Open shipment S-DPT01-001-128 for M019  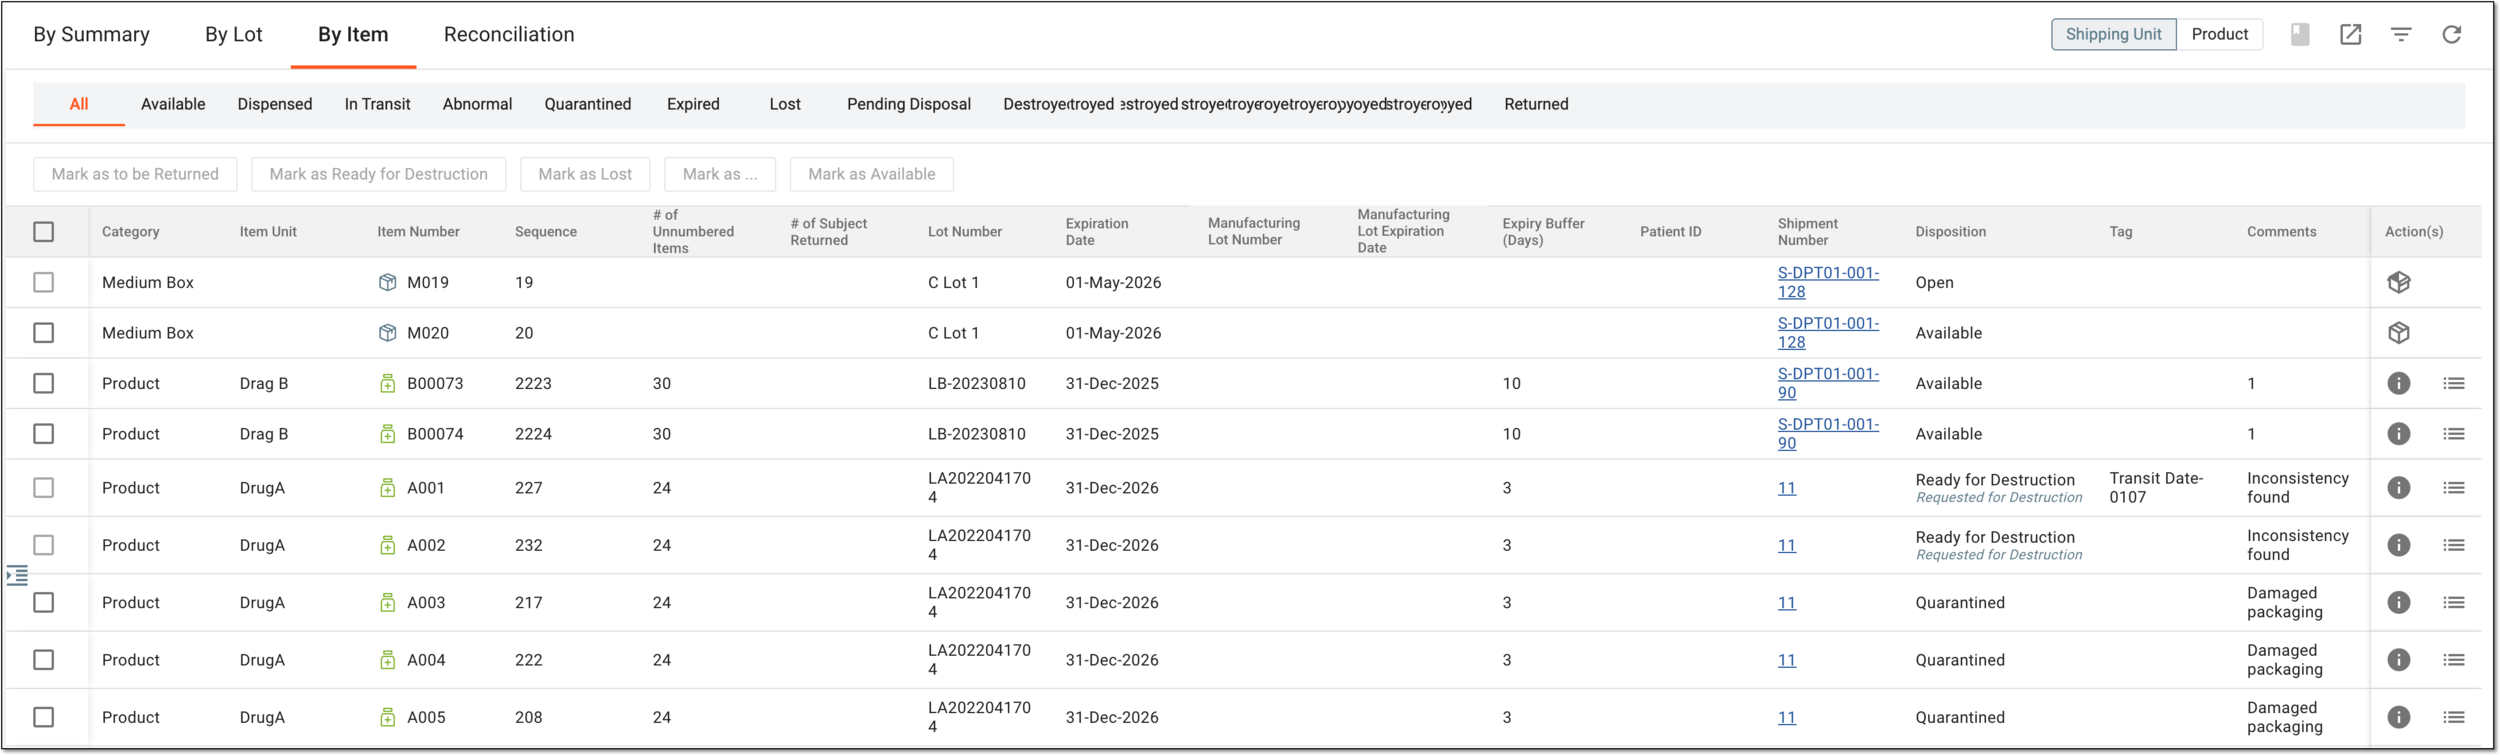1828,283
